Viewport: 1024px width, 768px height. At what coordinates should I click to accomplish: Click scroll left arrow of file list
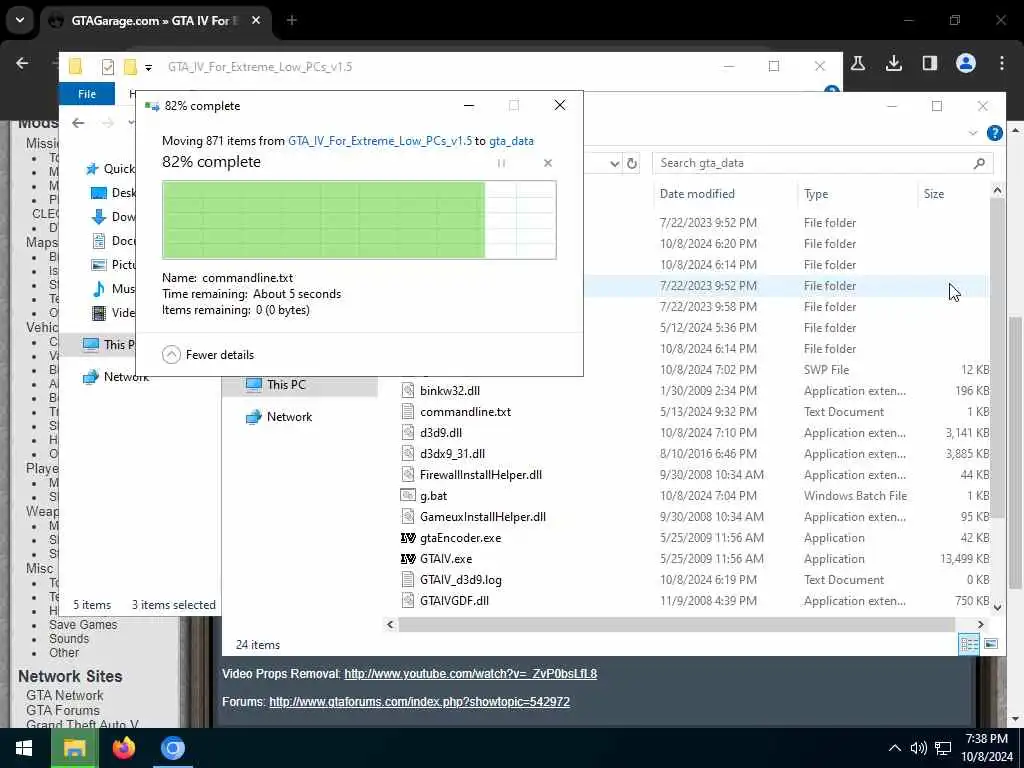tap(390, 624)
